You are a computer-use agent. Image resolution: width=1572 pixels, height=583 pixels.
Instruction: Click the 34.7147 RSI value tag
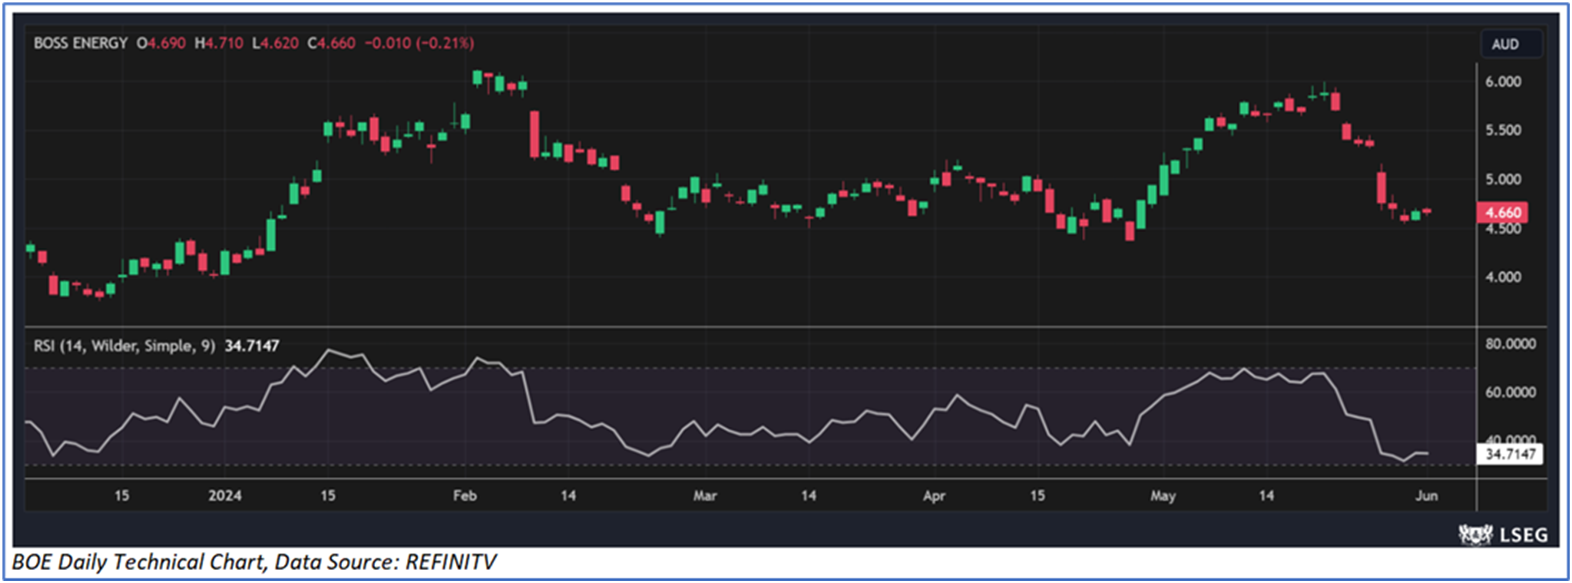point(1510,454)
